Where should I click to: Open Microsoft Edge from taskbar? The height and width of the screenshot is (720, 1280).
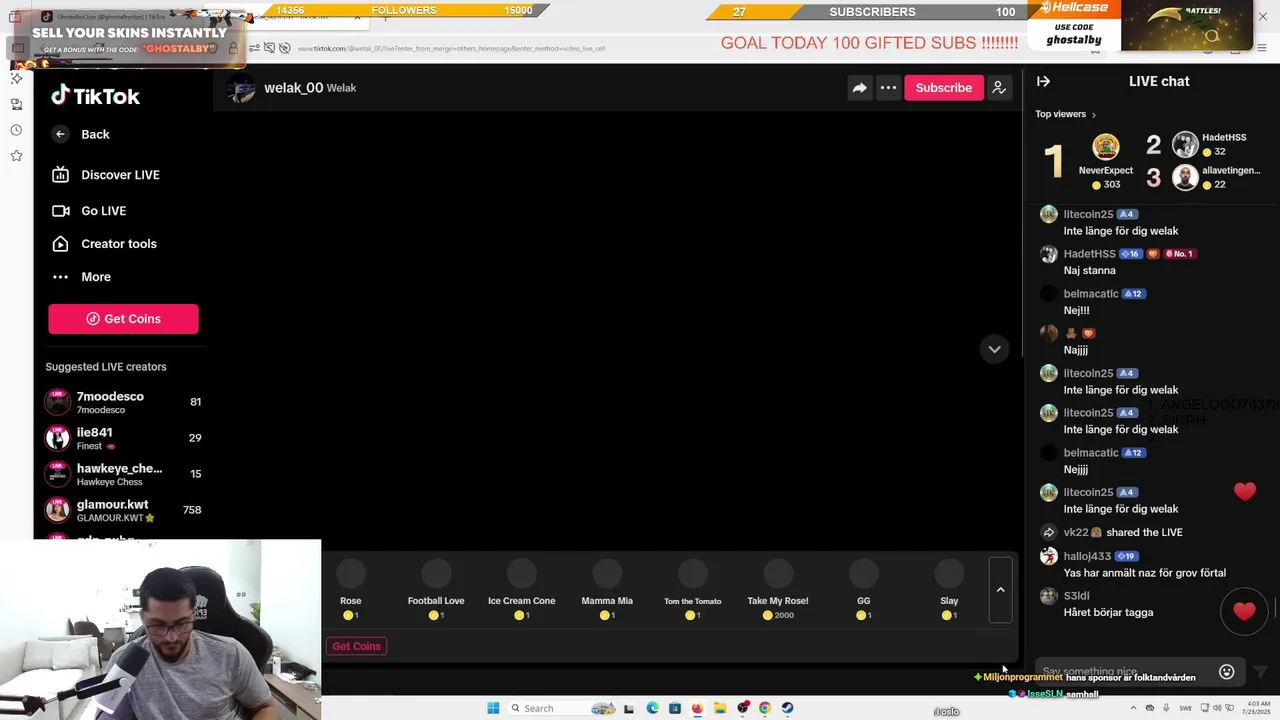(652, 708)
